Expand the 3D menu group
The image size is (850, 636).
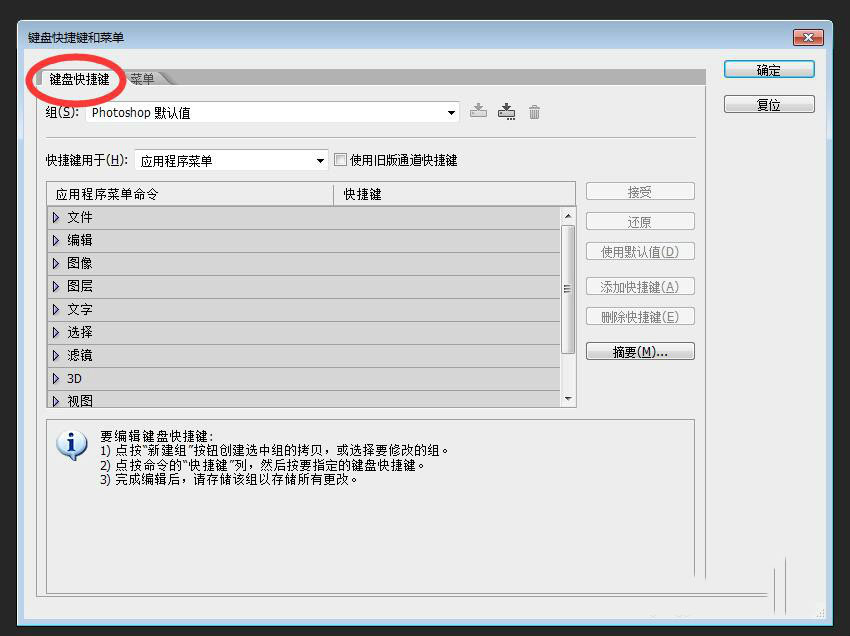click(x=56, y=378)
